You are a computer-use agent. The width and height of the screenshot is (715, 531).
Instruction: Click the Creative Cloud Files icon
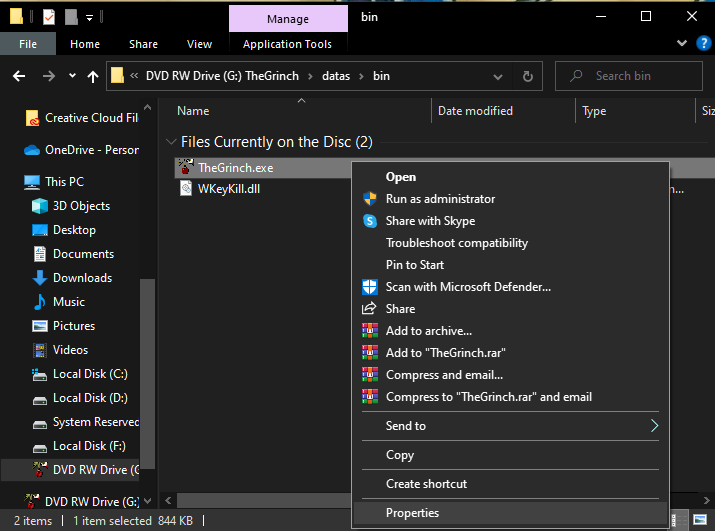pyautogui.click(x=32, y=118)
